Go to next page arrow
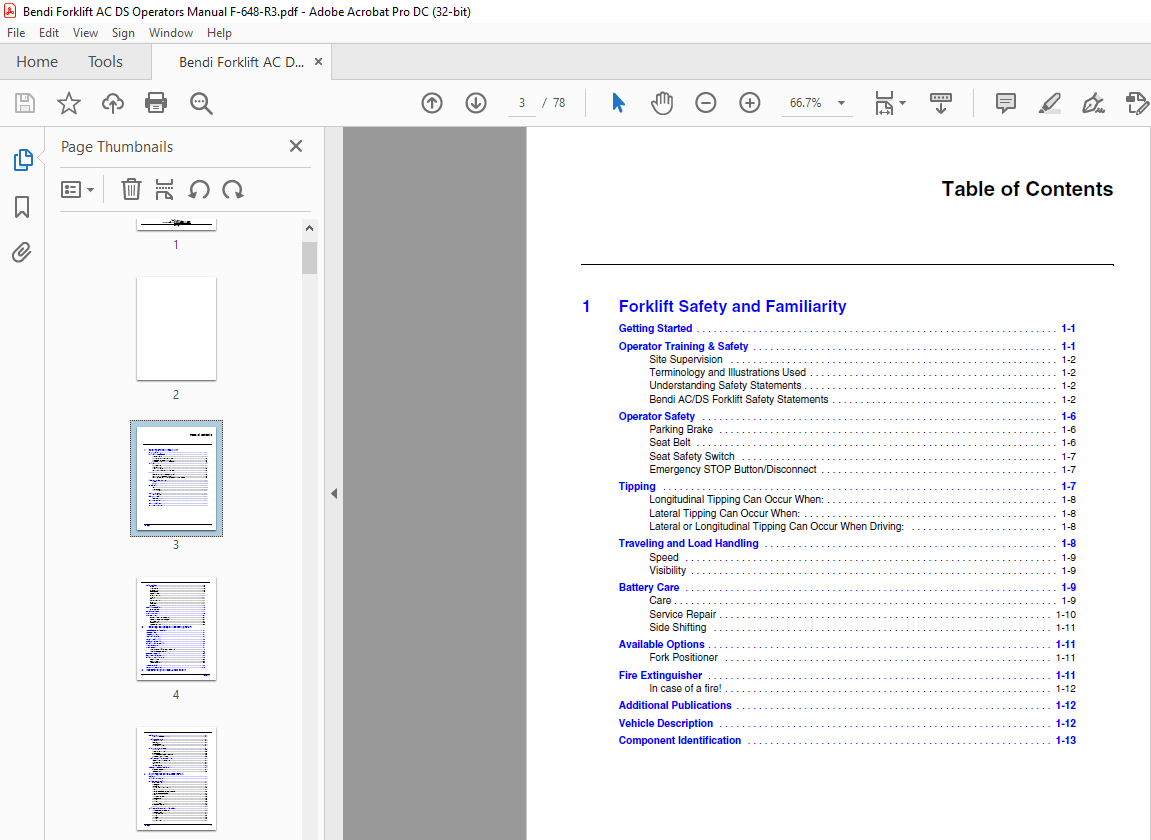Viewport: 1151px width, 840px height. (476, 103)
